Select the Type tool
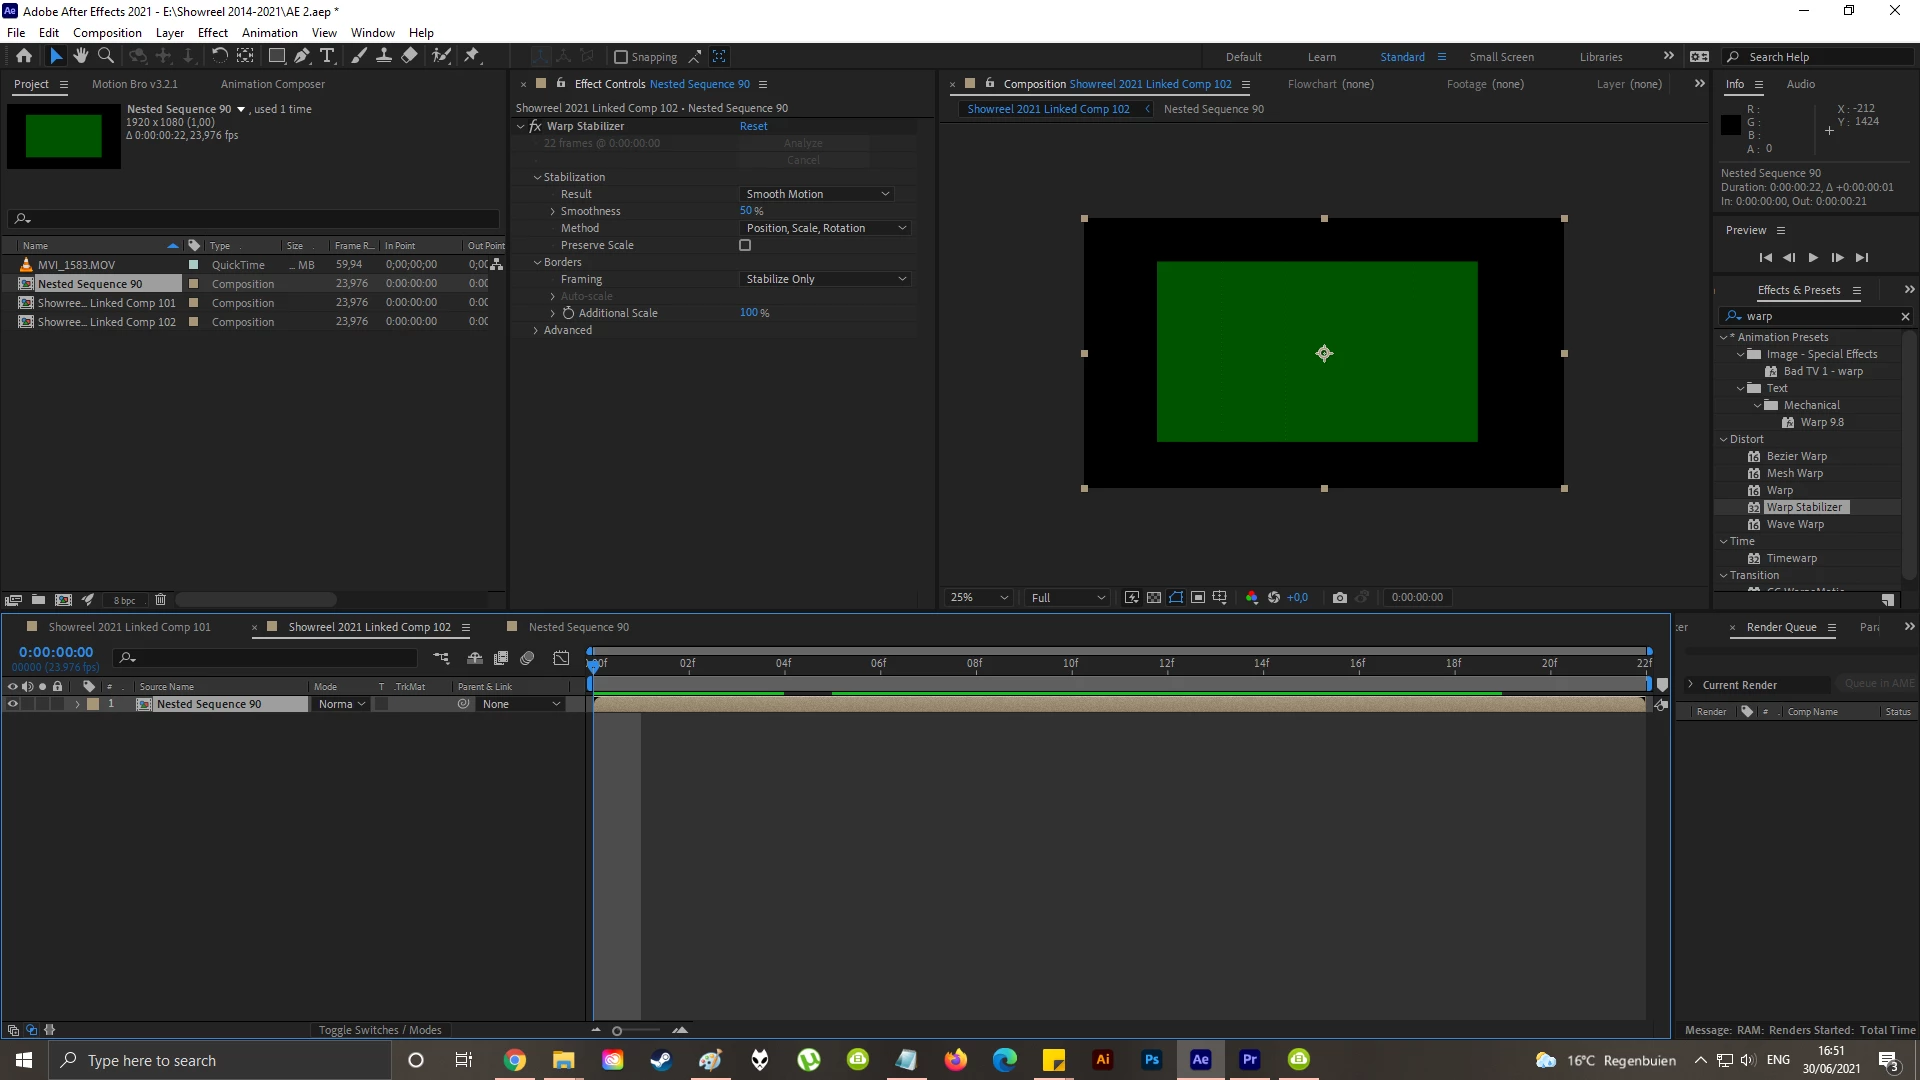1920x1080 pixels. (x=327, y=56)
